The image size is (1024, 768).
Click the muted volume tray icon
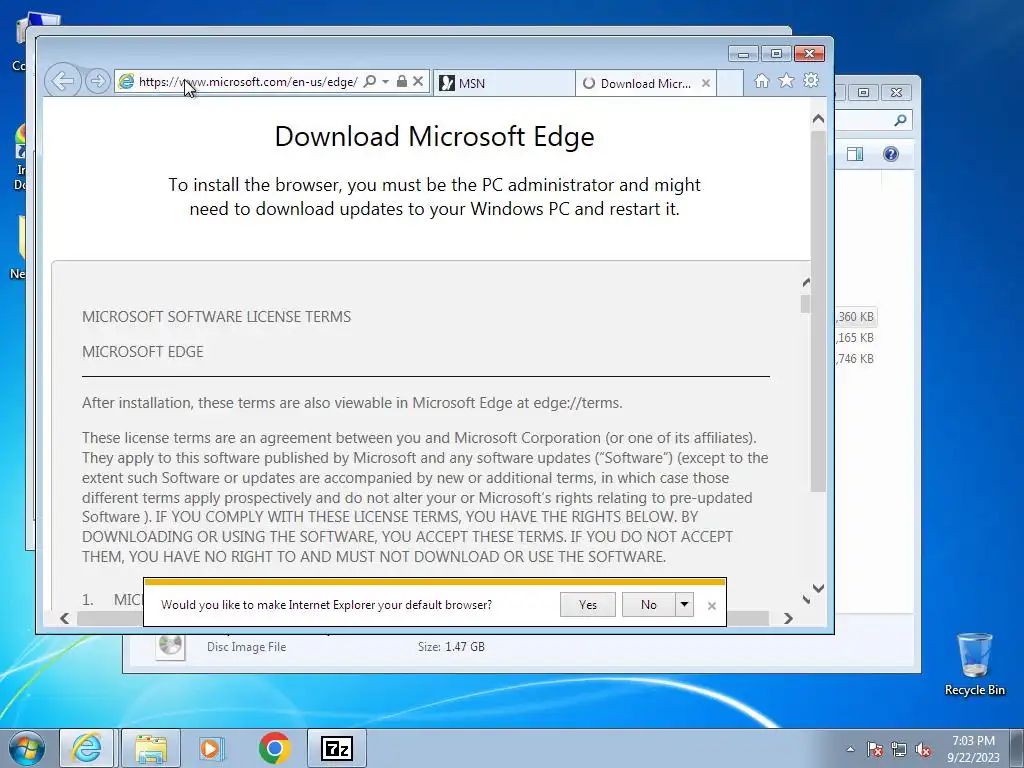(923, 749)
